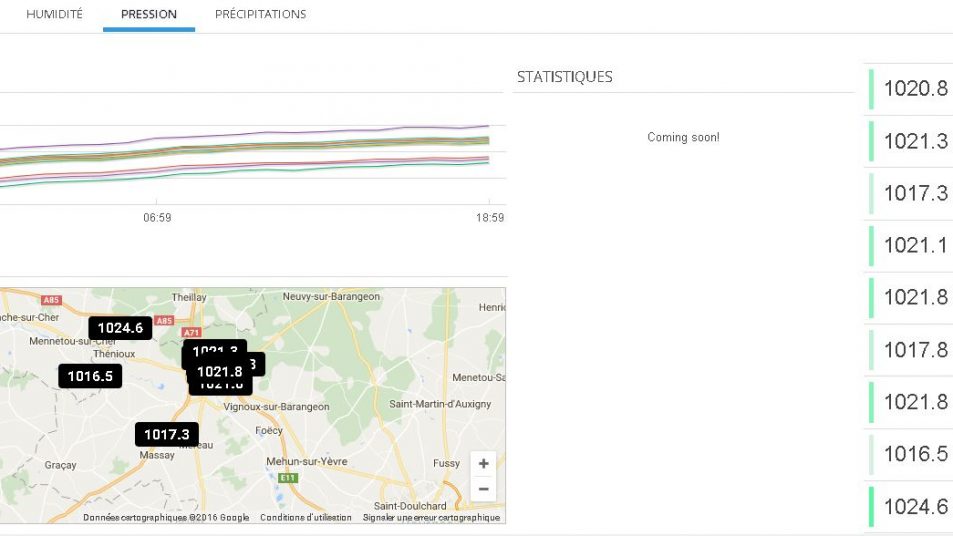The height and width of the screenshot is (536, 953).
Task: Click the E11 road badge on map
Action: [x=288, y=478]
